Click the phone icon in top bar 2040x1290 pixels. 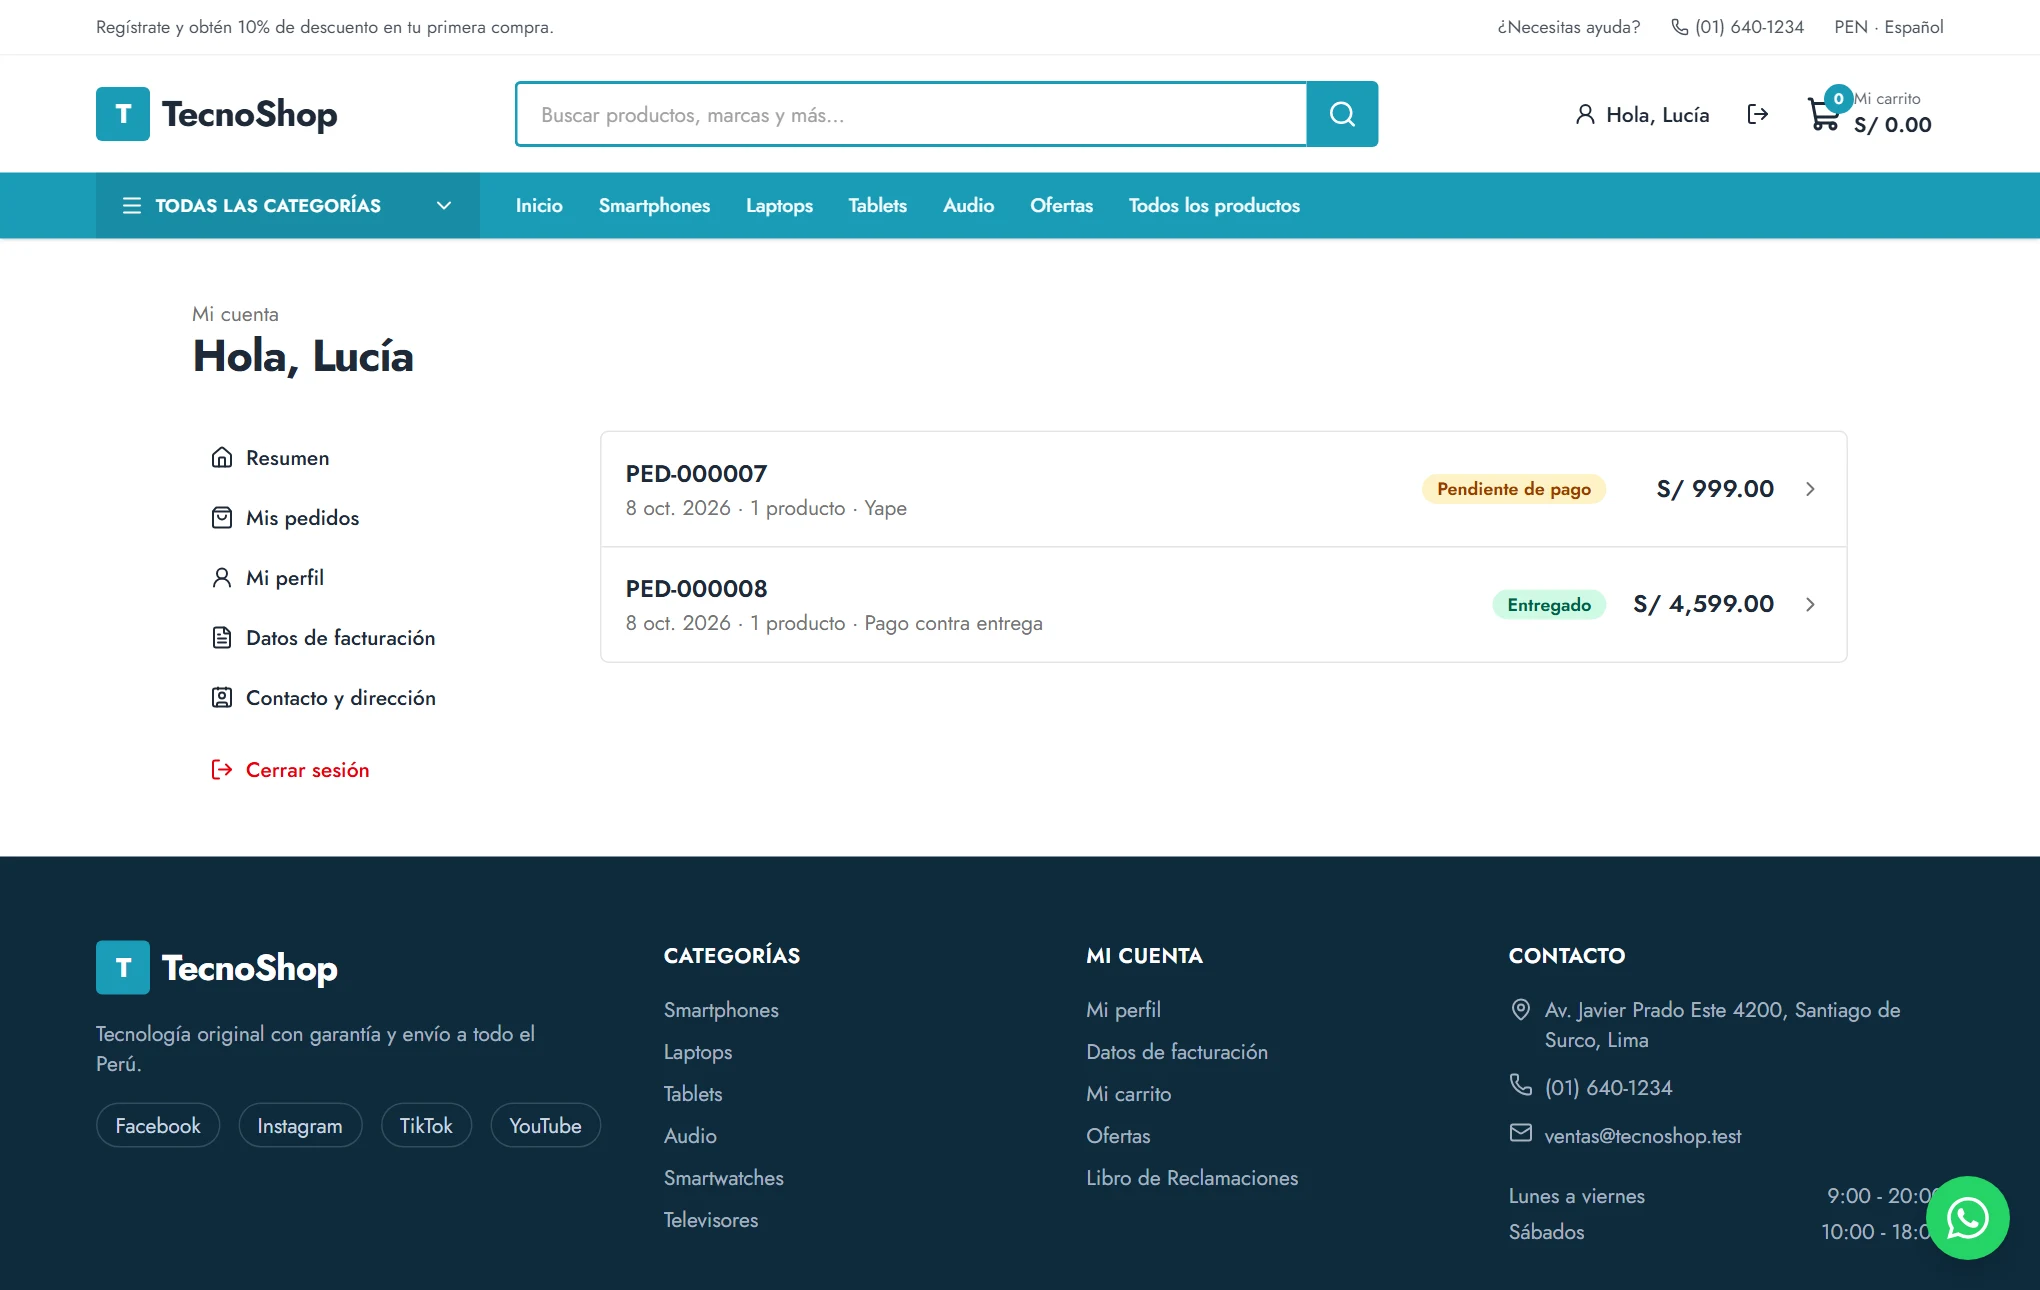click(1680, 27)
